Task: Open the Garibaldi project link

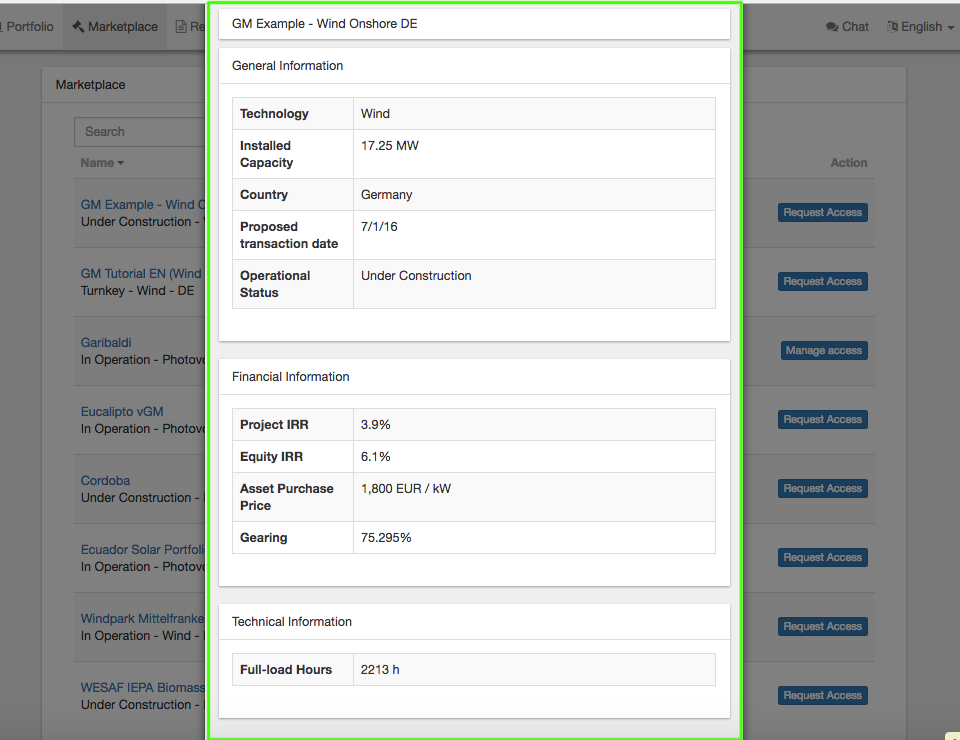Action: [106, 342]
